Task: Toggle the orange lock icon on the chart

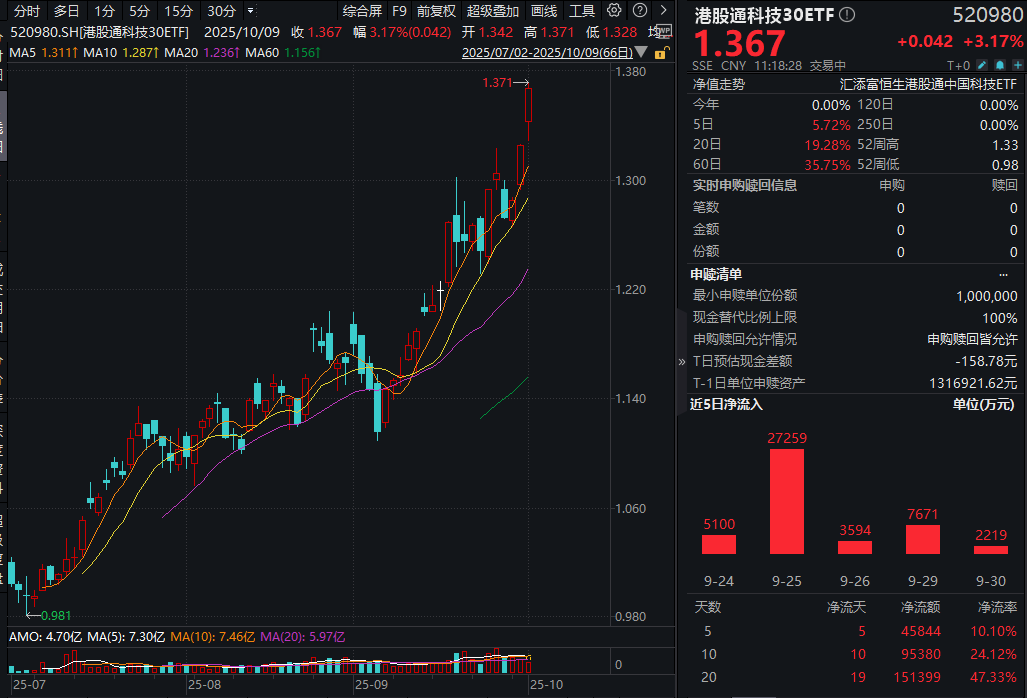Action: (662, 52)
